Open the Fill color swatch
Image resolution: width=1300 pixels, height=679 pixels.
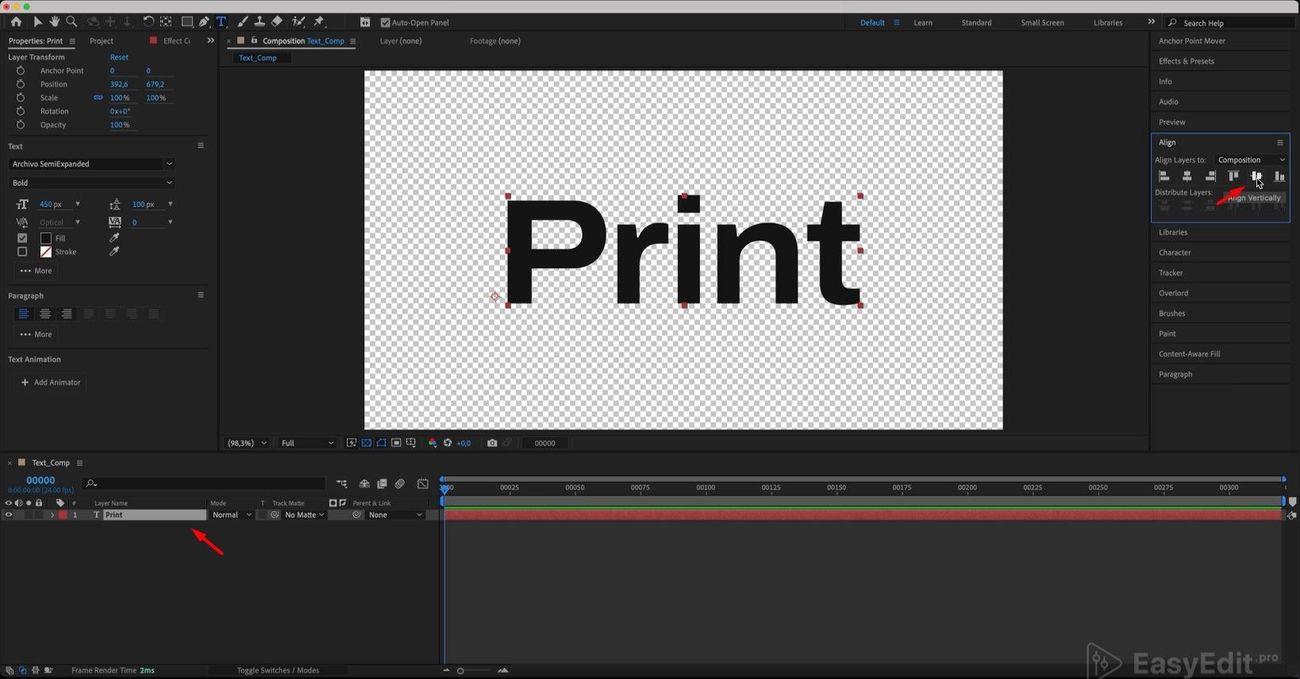pyautogui.click(x=45, y=238)
